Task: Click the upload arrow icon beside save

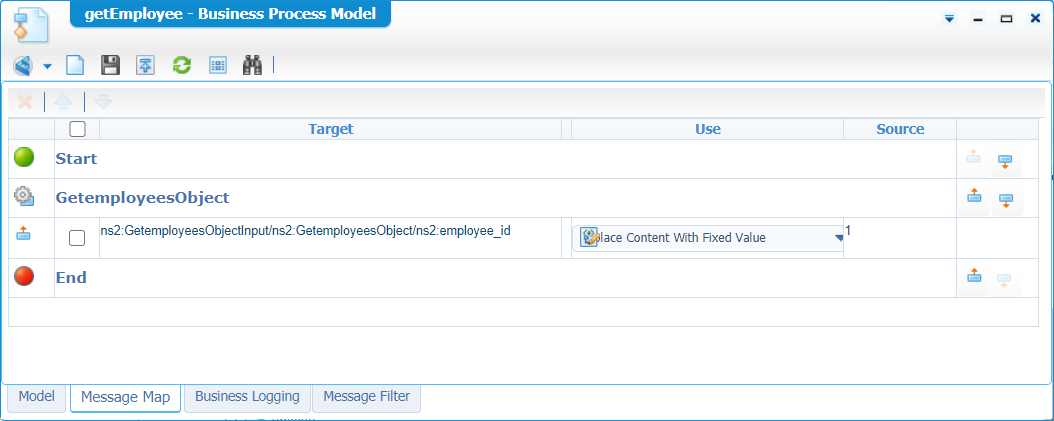Action: pyautogui.click(x=146, y=66)
